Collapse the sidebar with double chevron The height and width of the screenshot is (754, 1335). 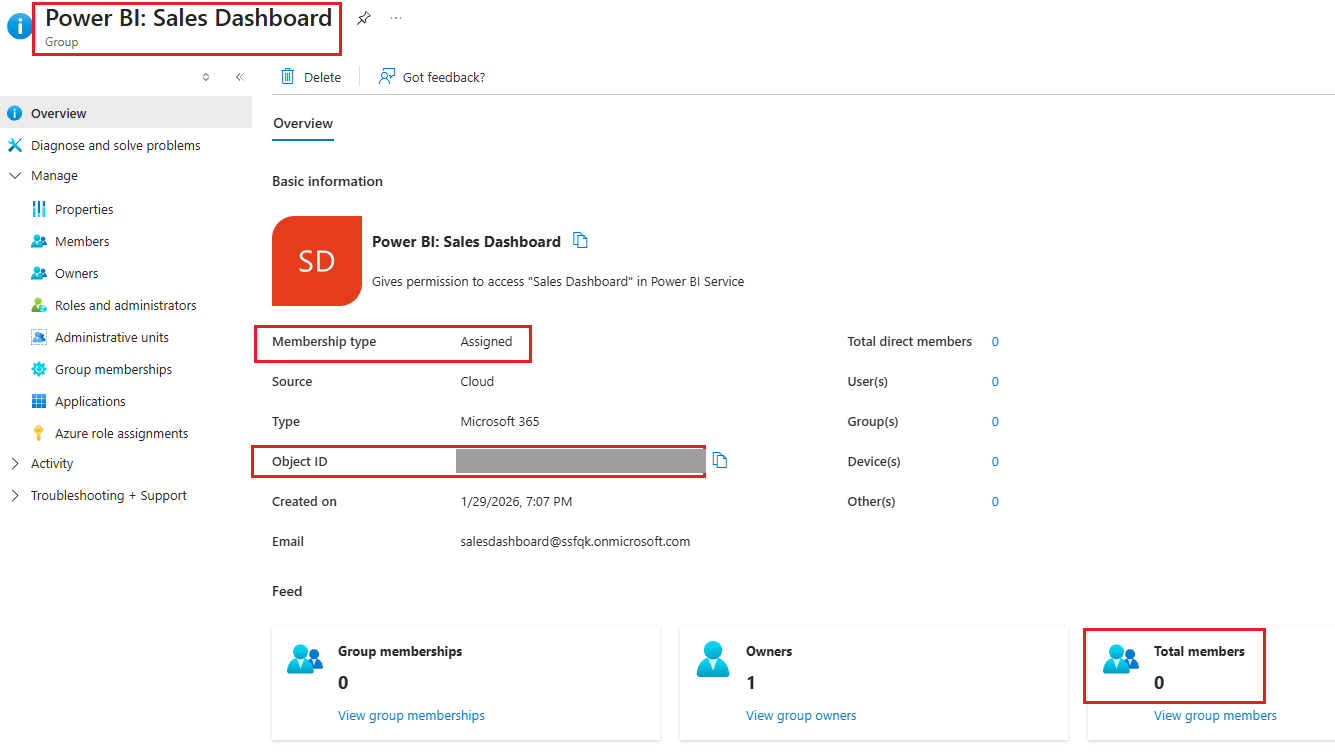coord(239,77)
